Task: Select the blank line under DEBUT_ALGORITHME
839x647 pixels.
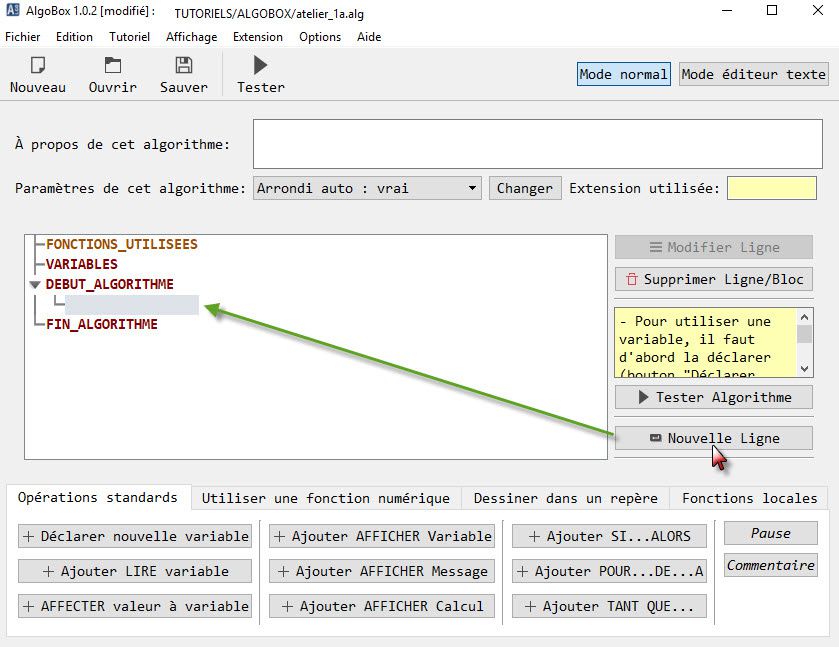Action: click(x=132, y=305)
